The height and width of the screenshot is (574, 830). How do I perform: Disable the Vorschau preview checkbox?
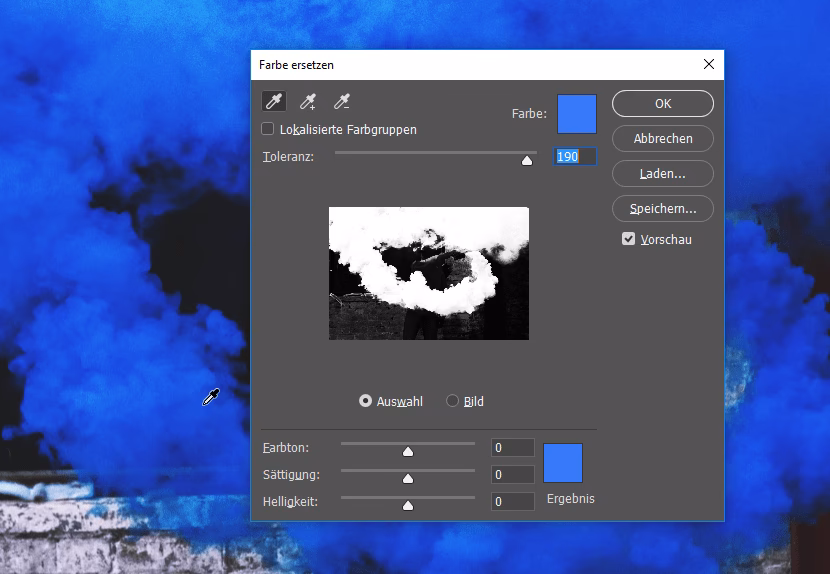[629, 239]
